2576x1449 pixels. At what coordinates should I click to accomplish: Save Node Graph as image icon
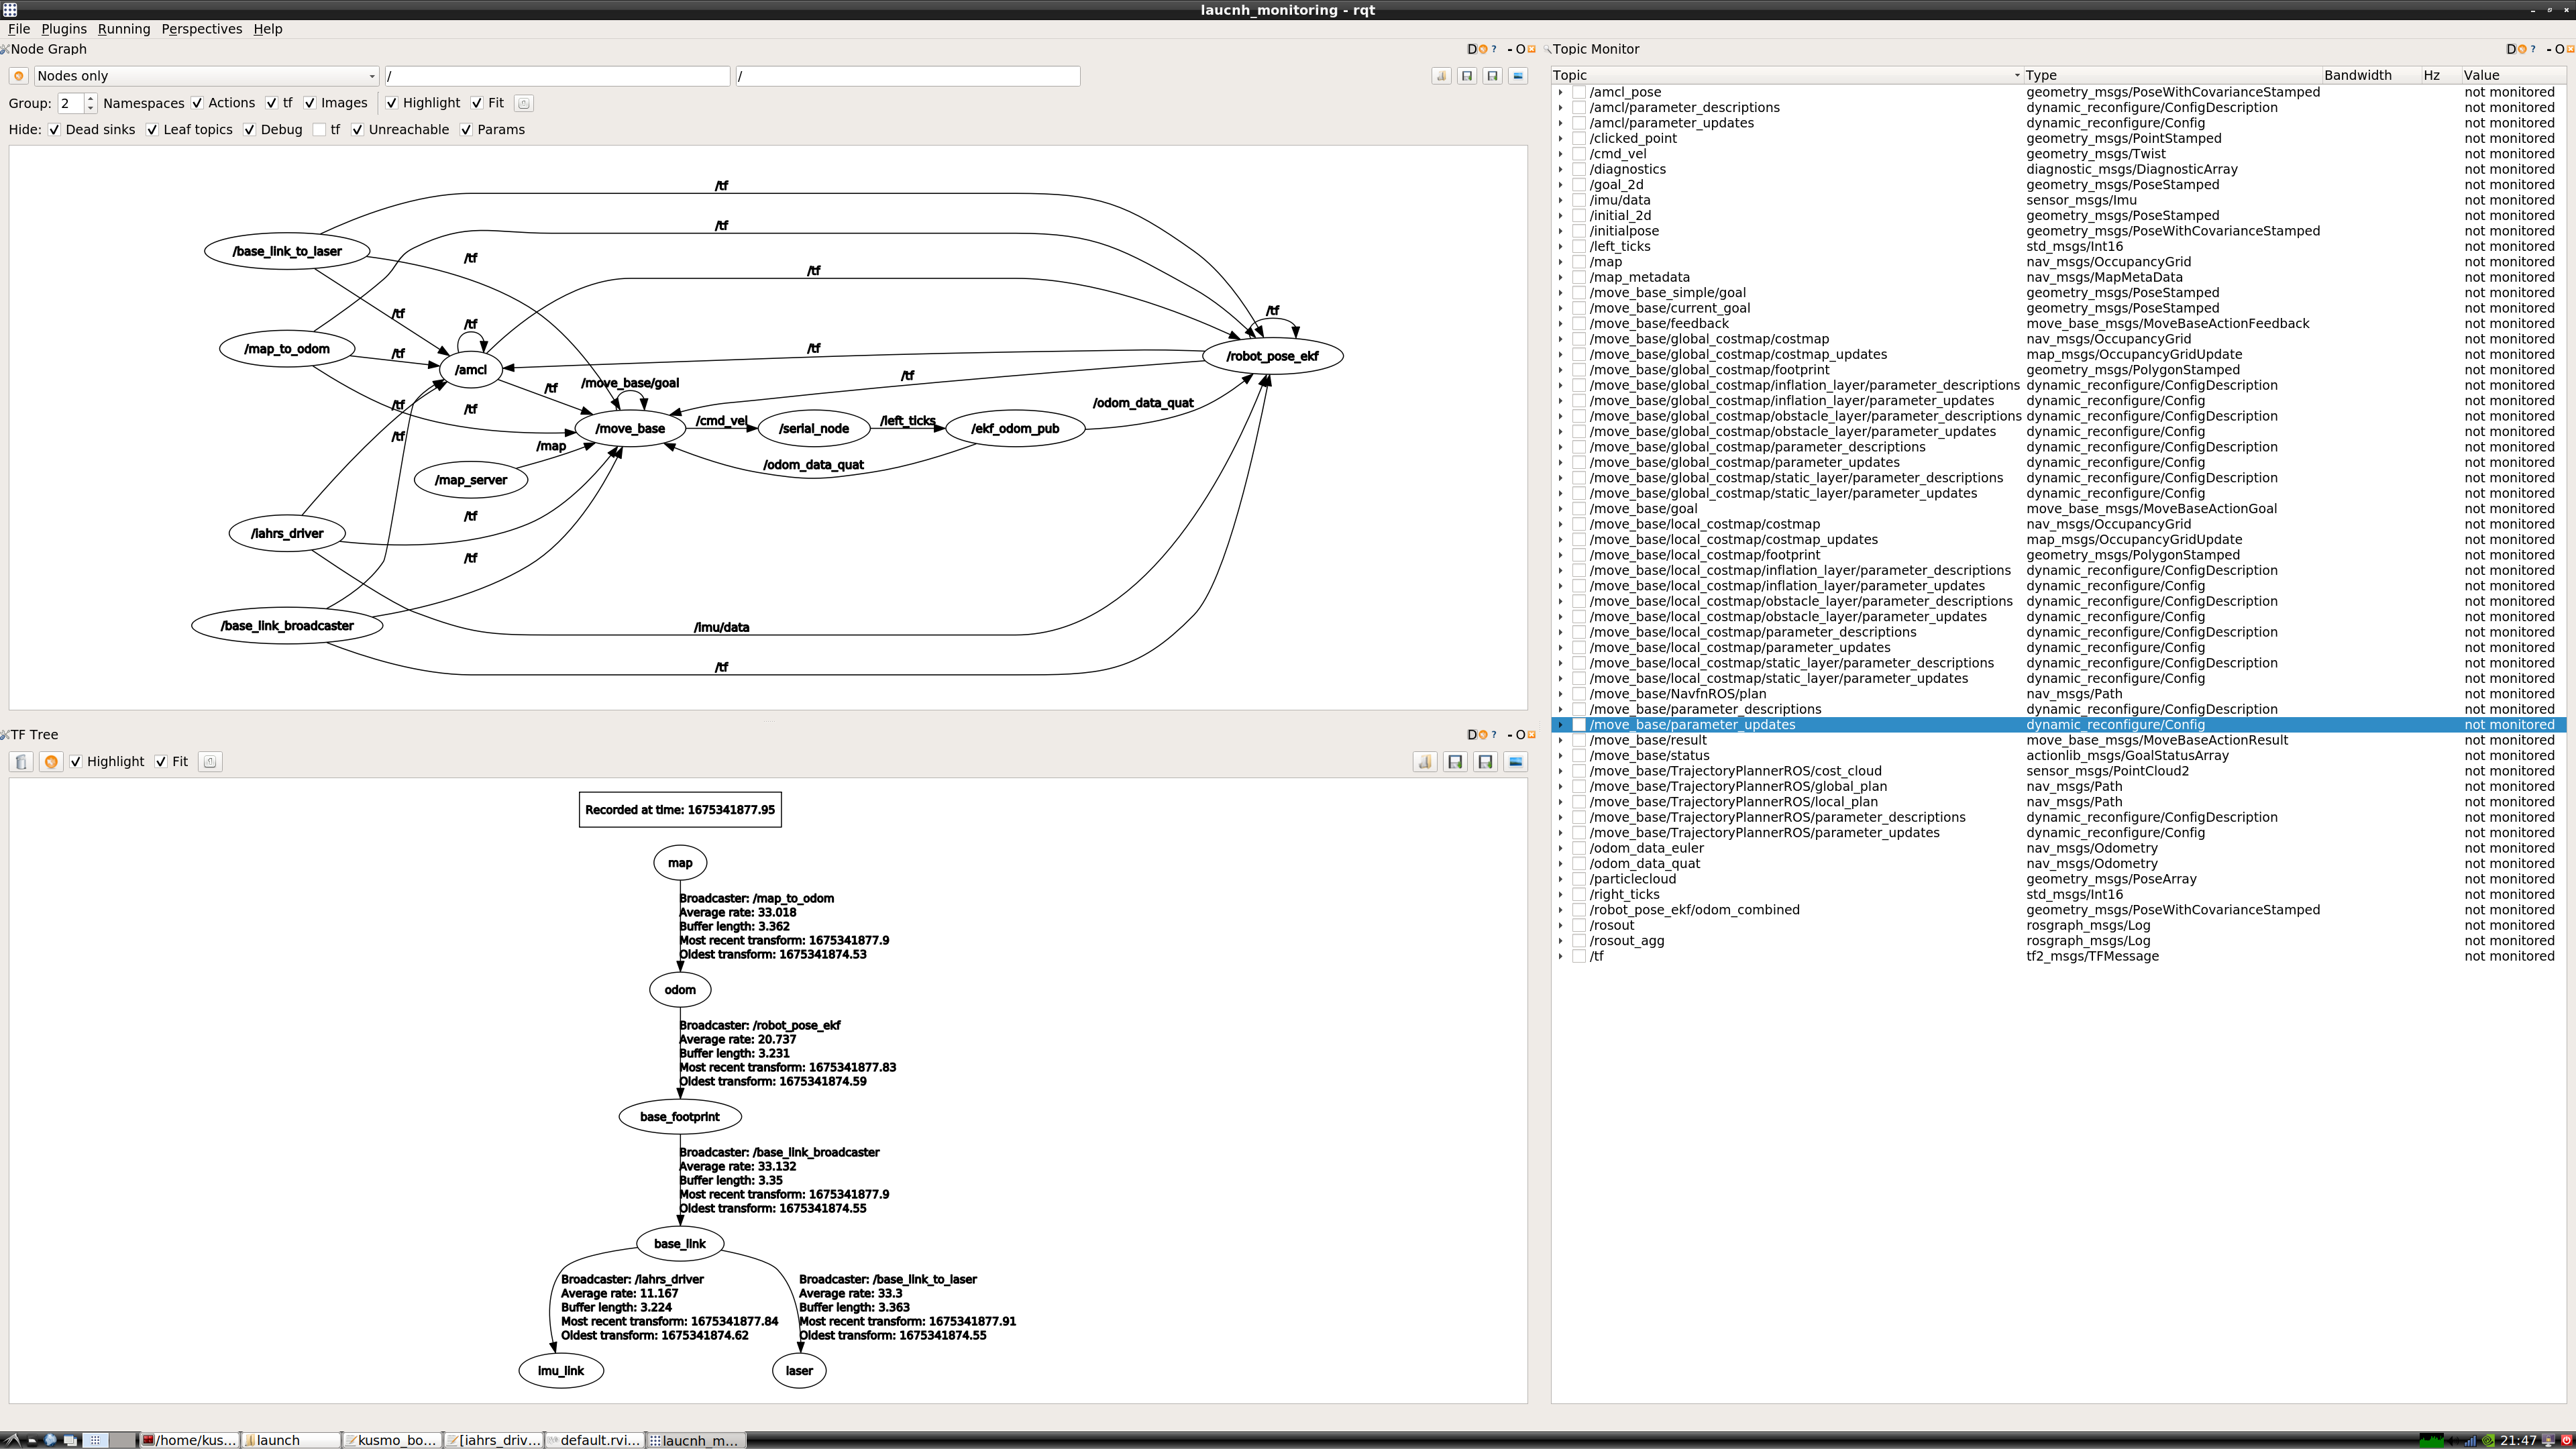pyautogui.click(x=1518, y=76)
